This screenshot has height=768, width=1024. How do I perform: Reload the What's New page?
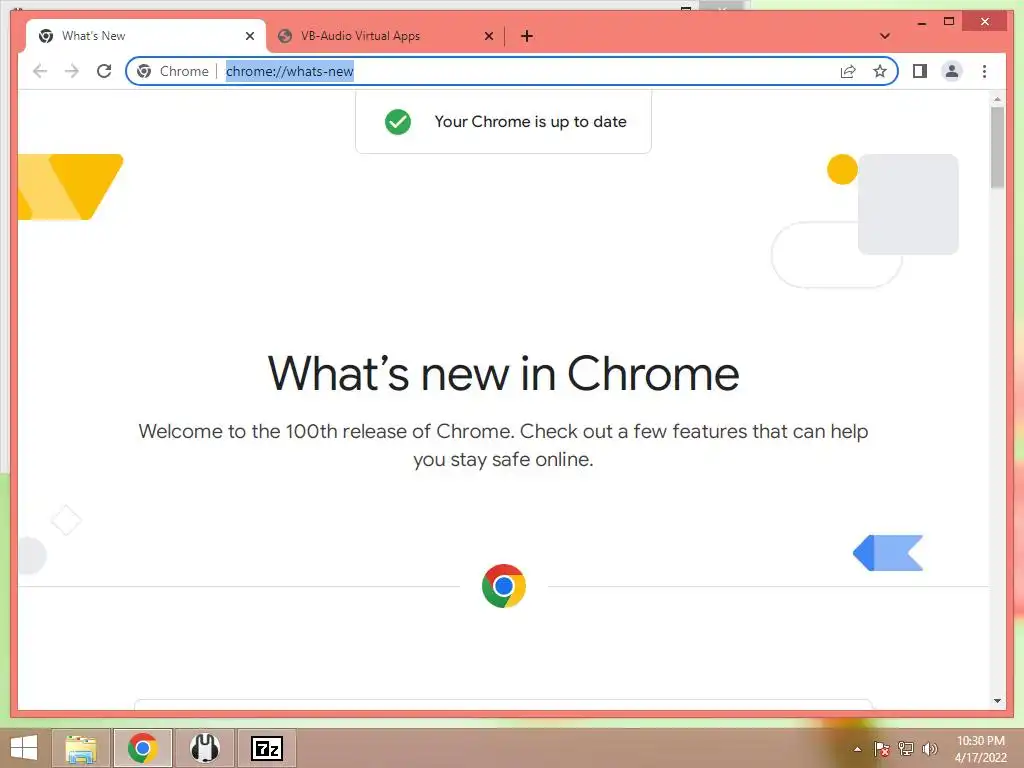pos(104,71)
